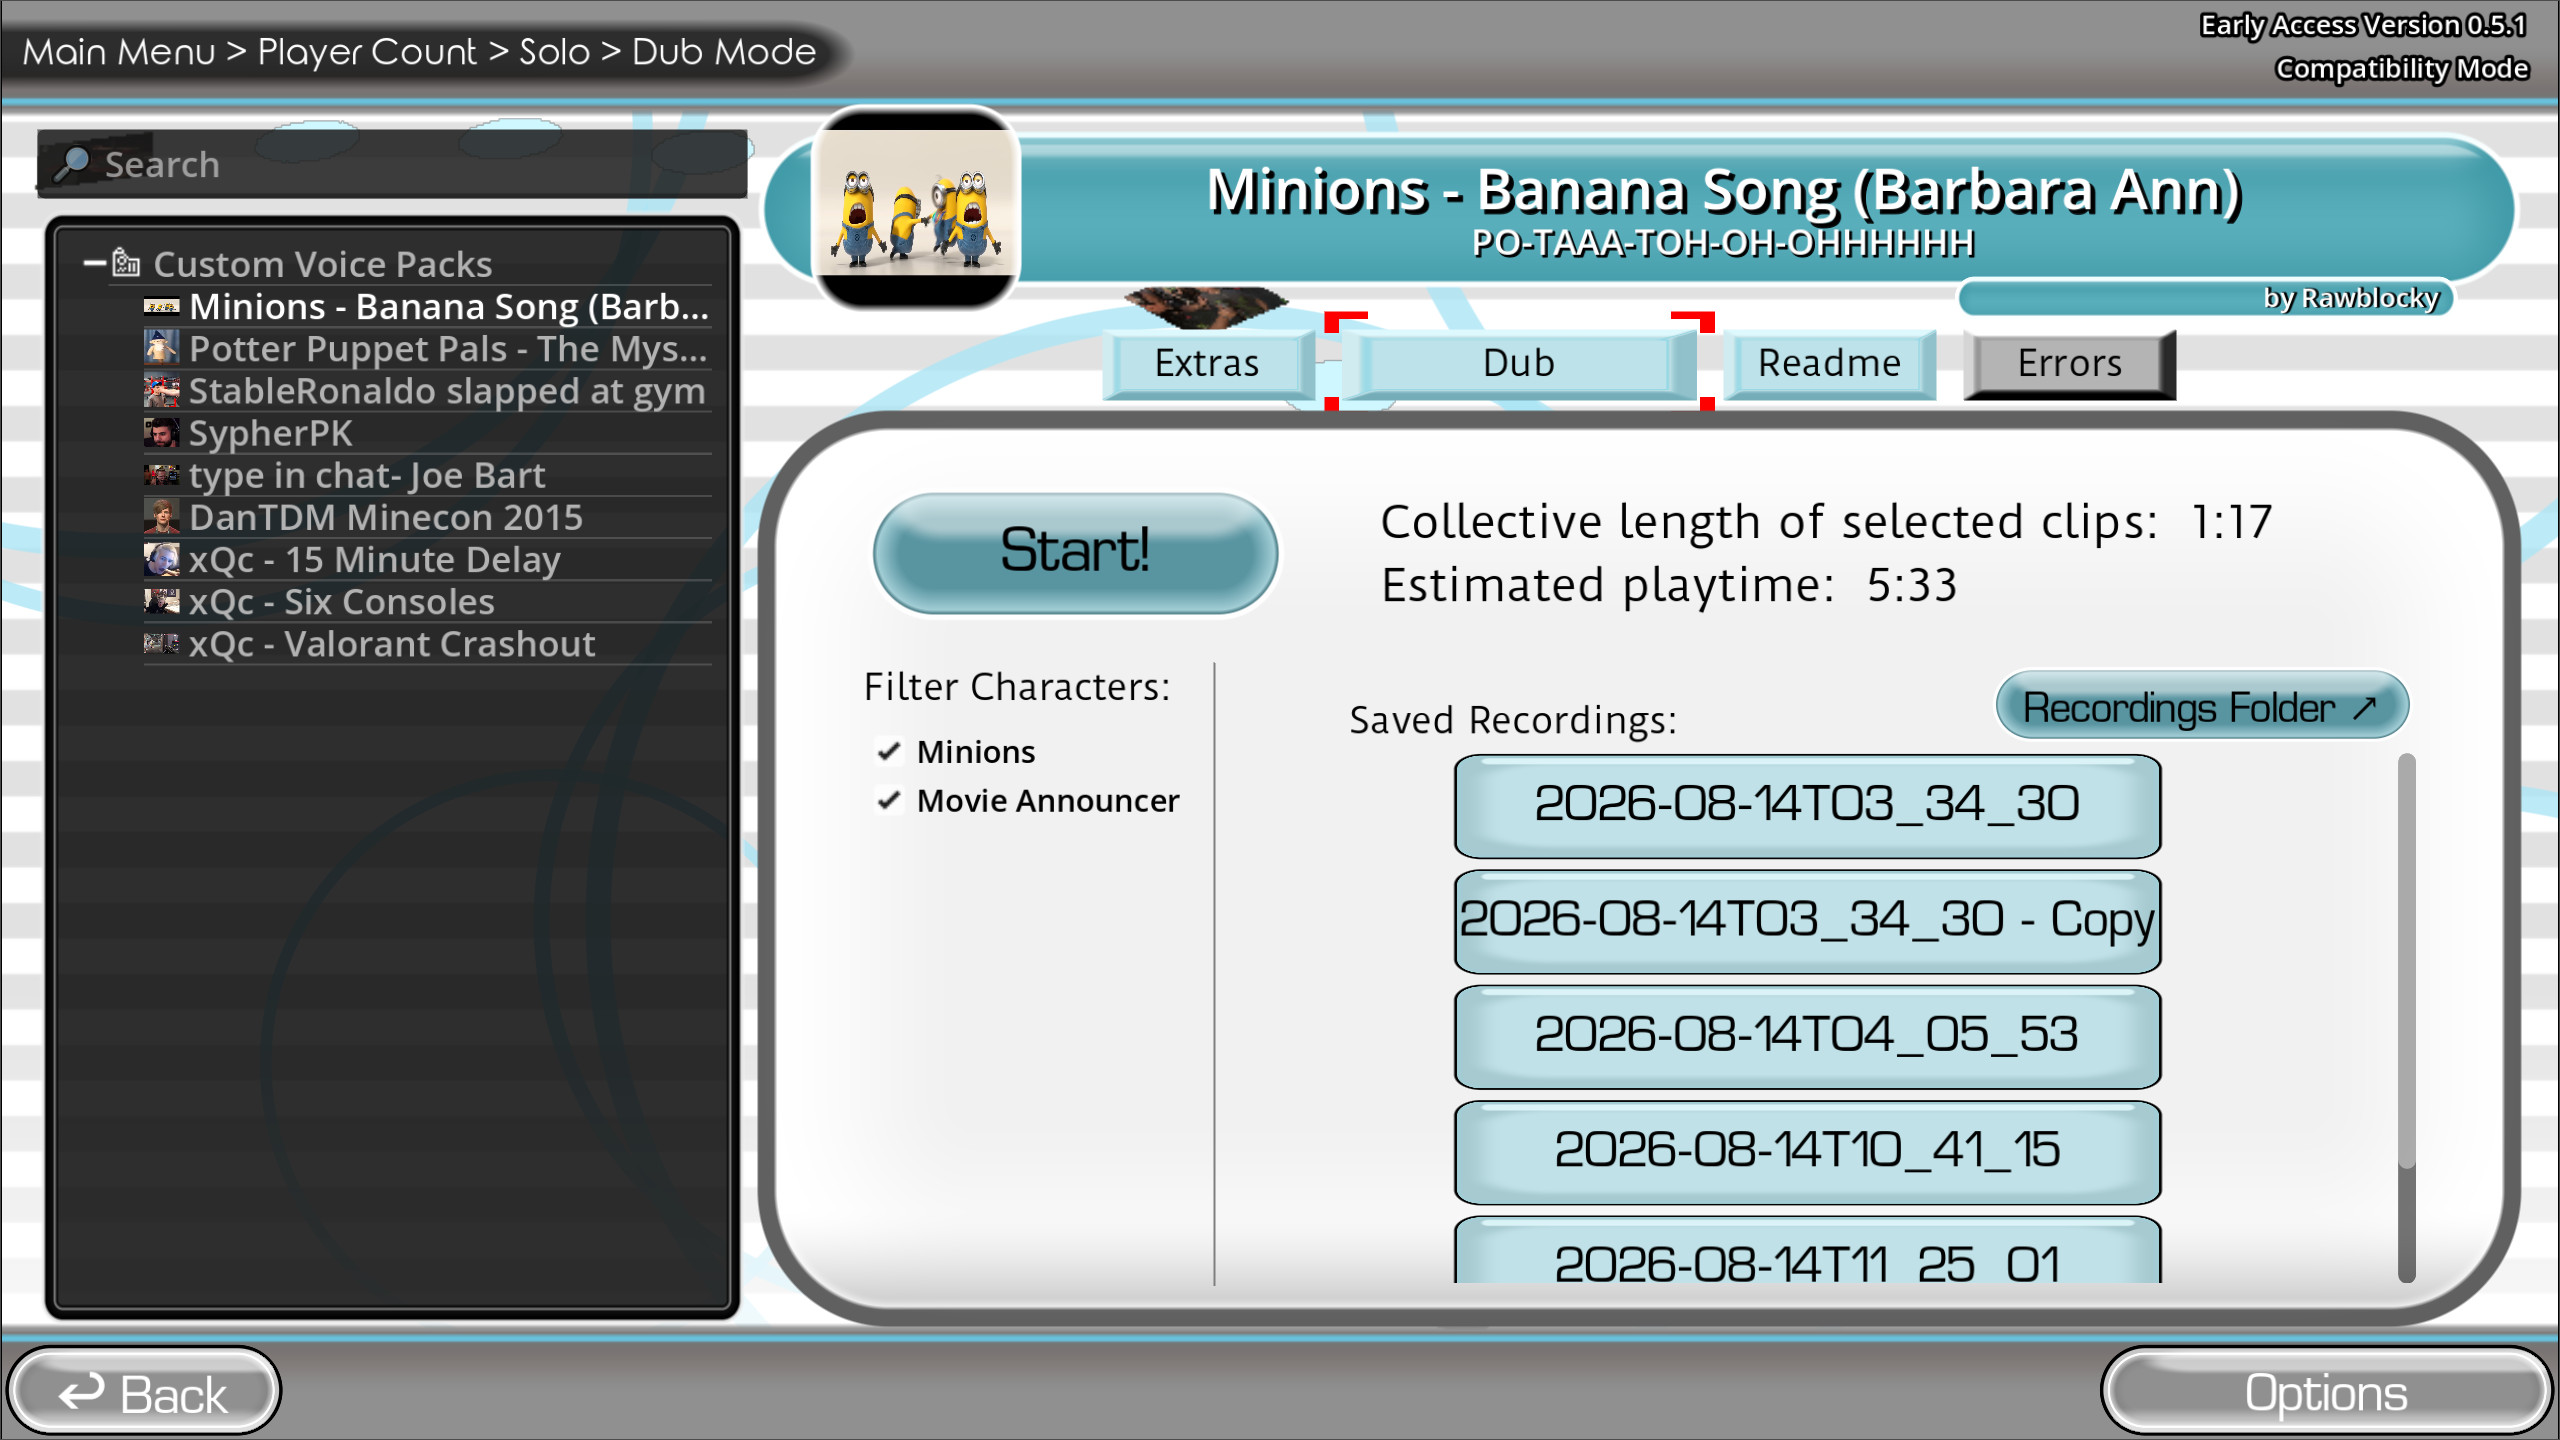Open recording 2026-08-14T03_34_30 - Copy
The image size is (2560, 1440).
tap(1807, 920)
